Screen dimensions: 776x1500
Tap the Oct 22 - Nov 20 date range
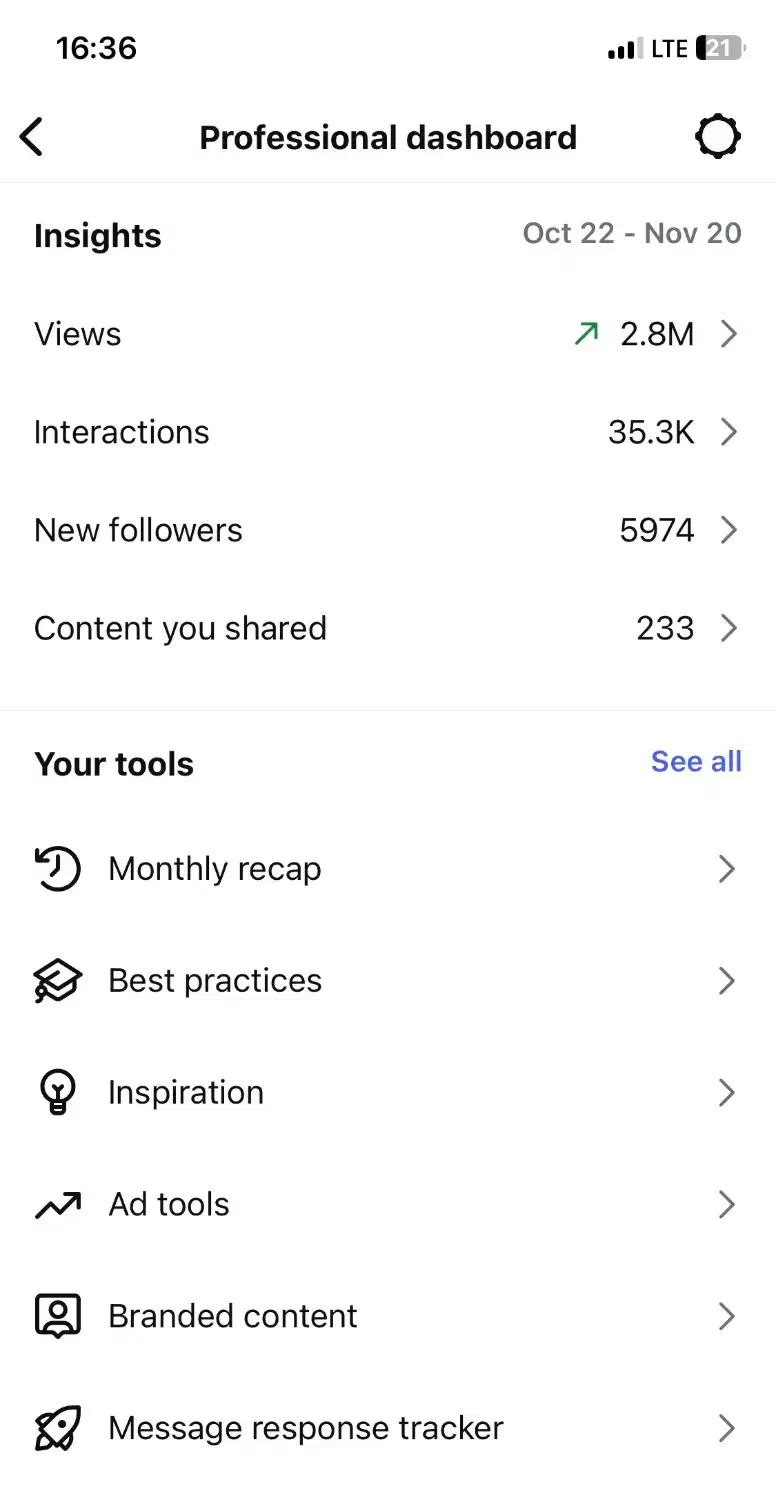tap(632, 234)
